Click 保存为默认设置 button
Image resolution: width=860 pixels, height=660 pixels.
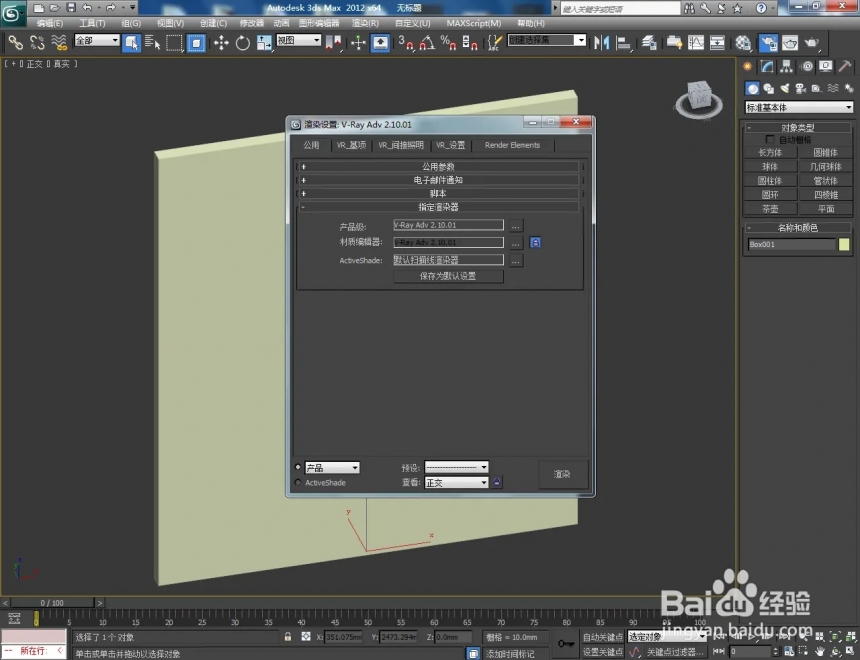(x=448, y=276)
